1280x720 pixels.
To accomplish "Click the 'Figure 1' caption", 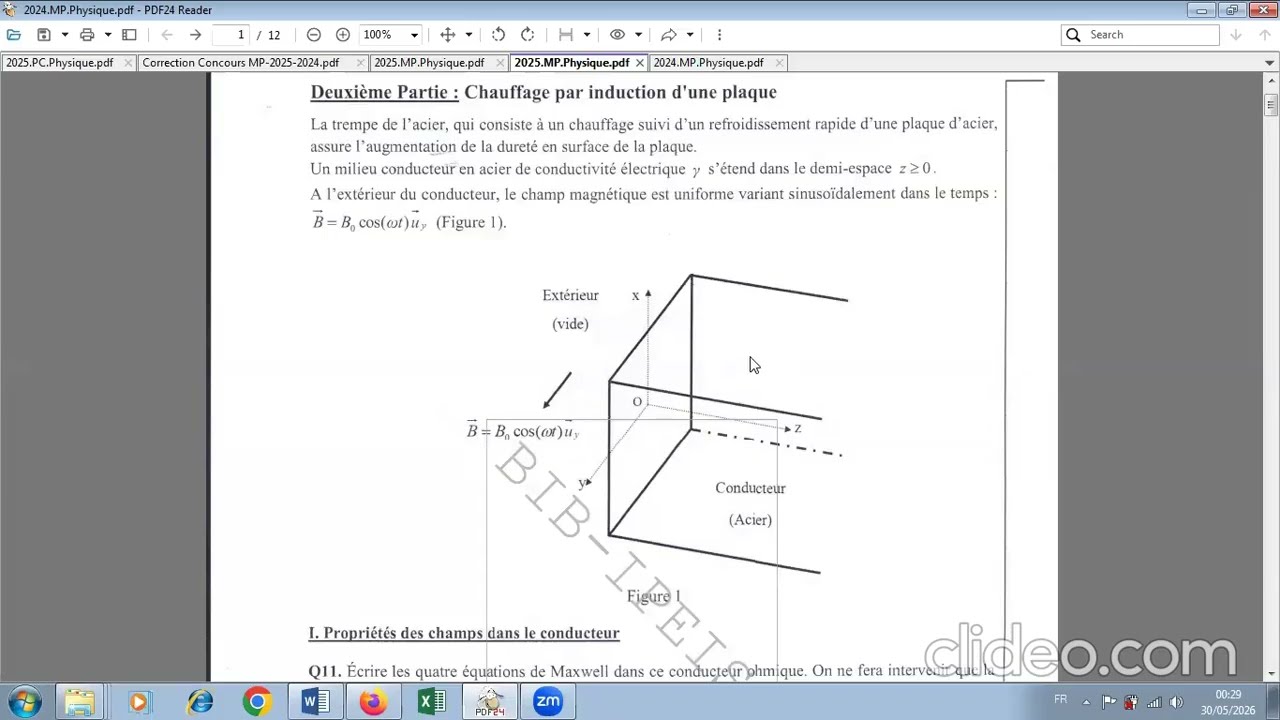I will [x=654, y=597].
